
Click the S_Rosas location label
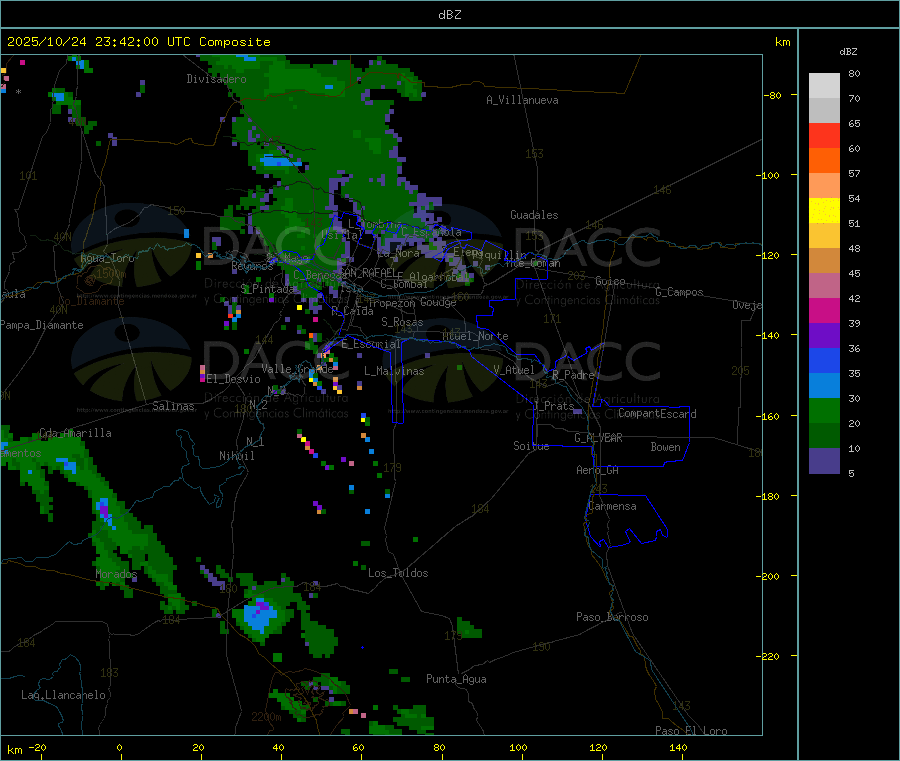(402, 322)
